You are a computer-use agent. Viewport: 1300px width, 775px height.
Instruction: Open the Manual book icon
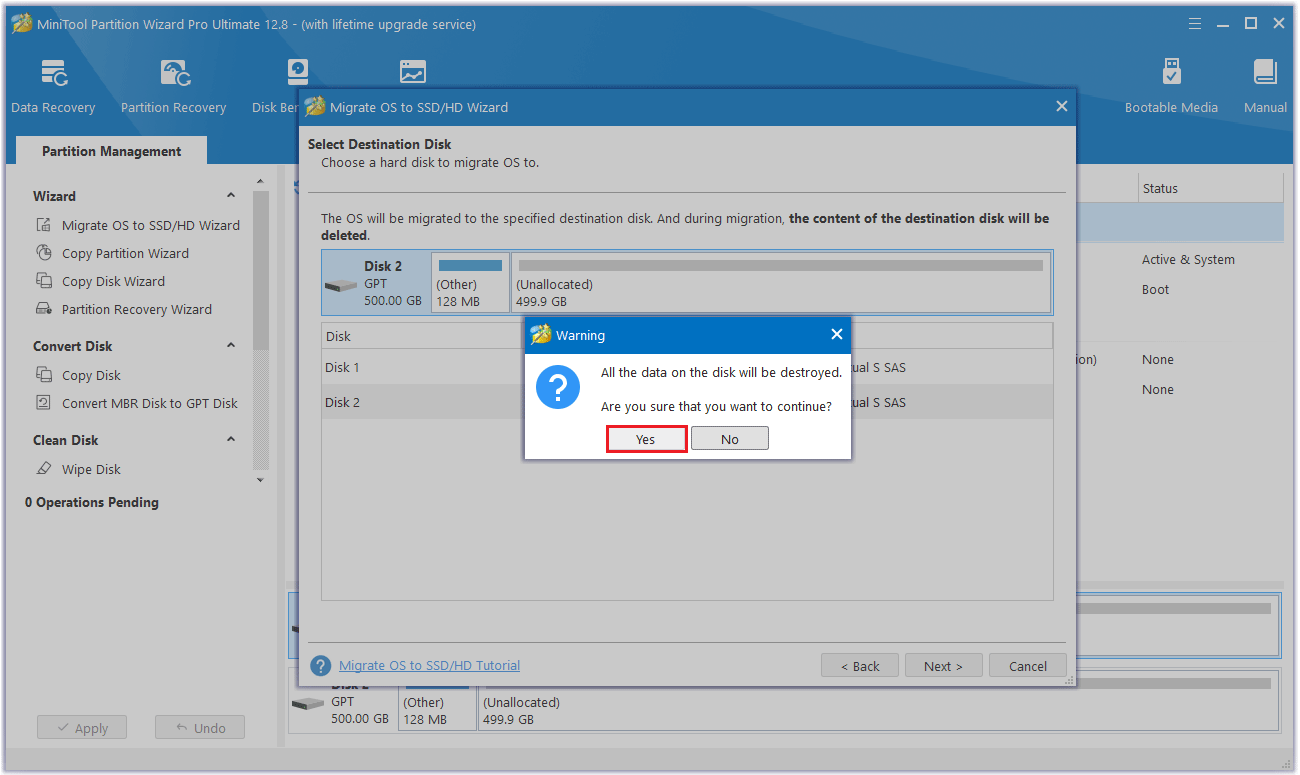click(x=1265, y=86)
